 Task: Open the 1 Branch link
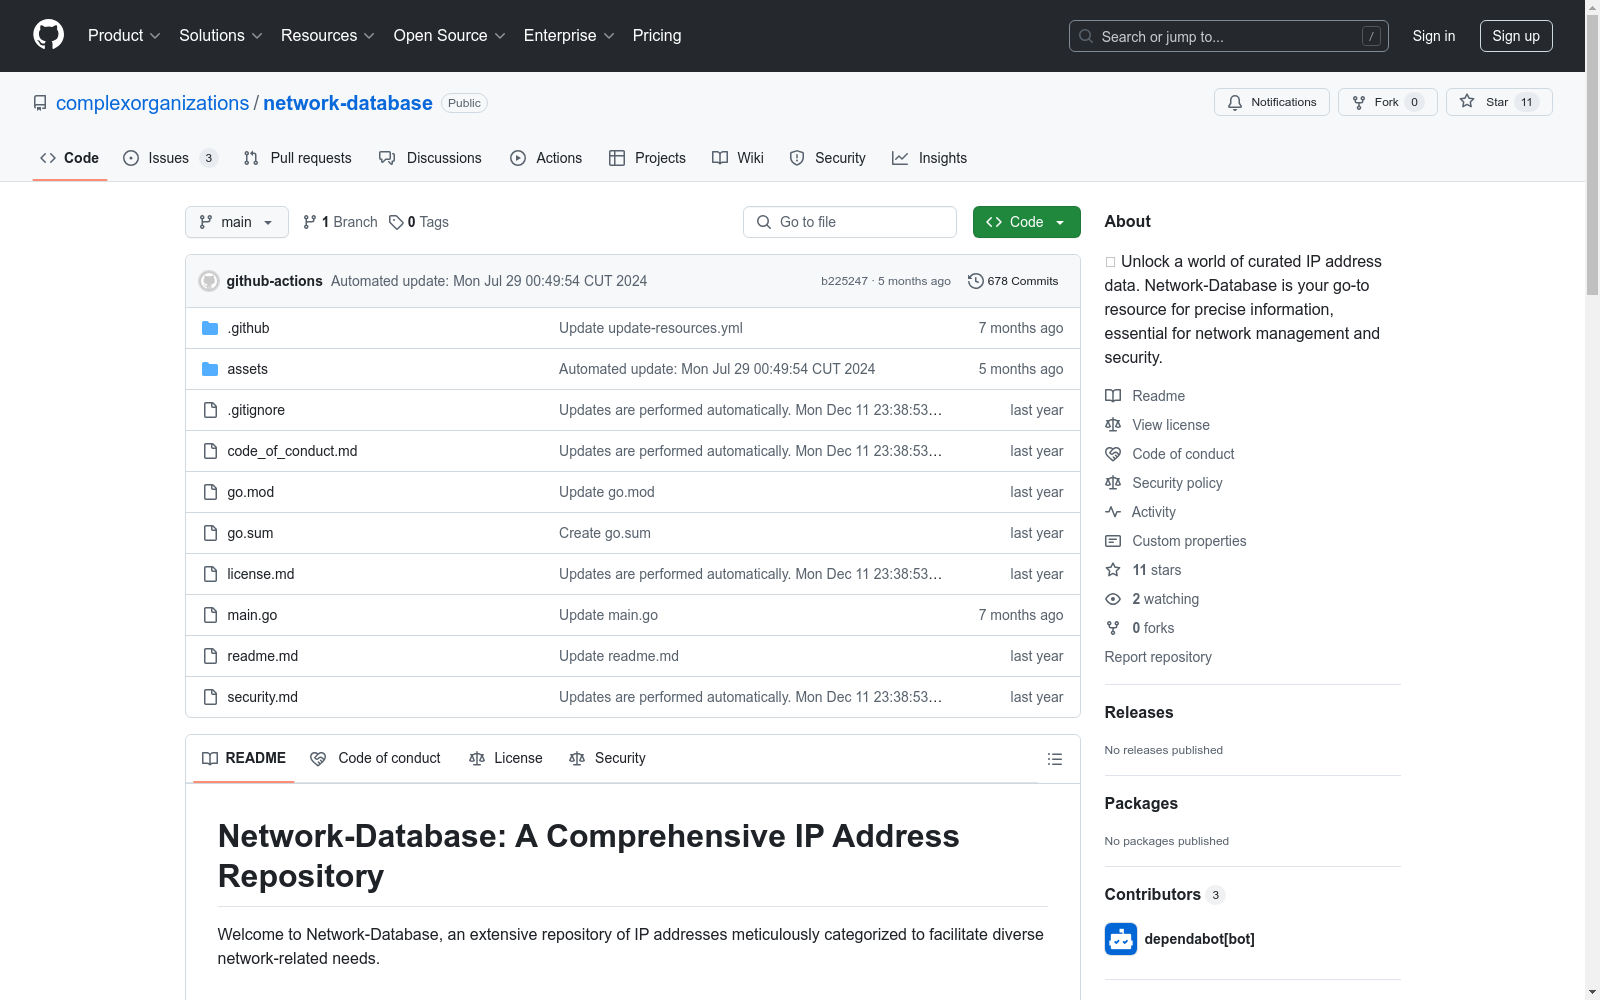[340, 222]
